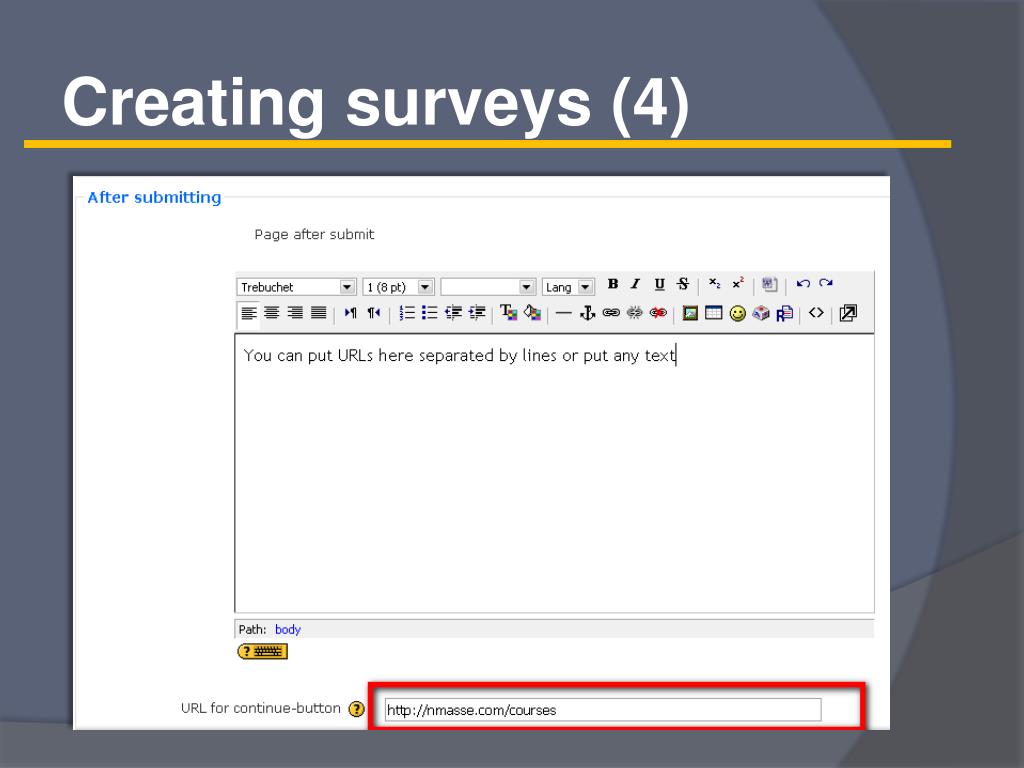Toggle strikethrough formatting
This screenshot has height=768, width=1024.
pos(683,284)
